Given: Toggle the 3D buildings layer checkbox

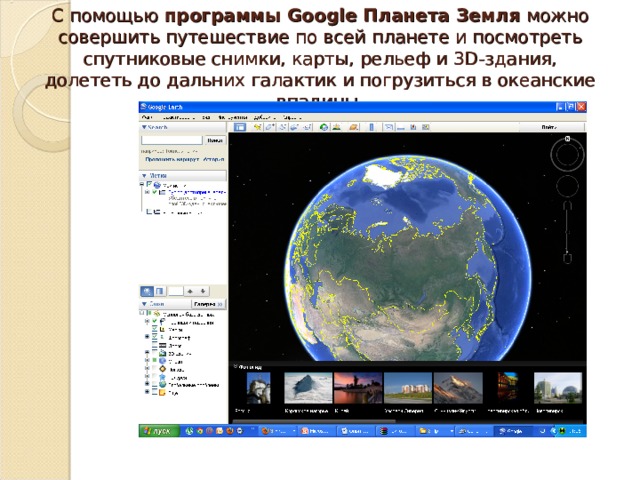Looking at the screenshot, I should 155,353.
